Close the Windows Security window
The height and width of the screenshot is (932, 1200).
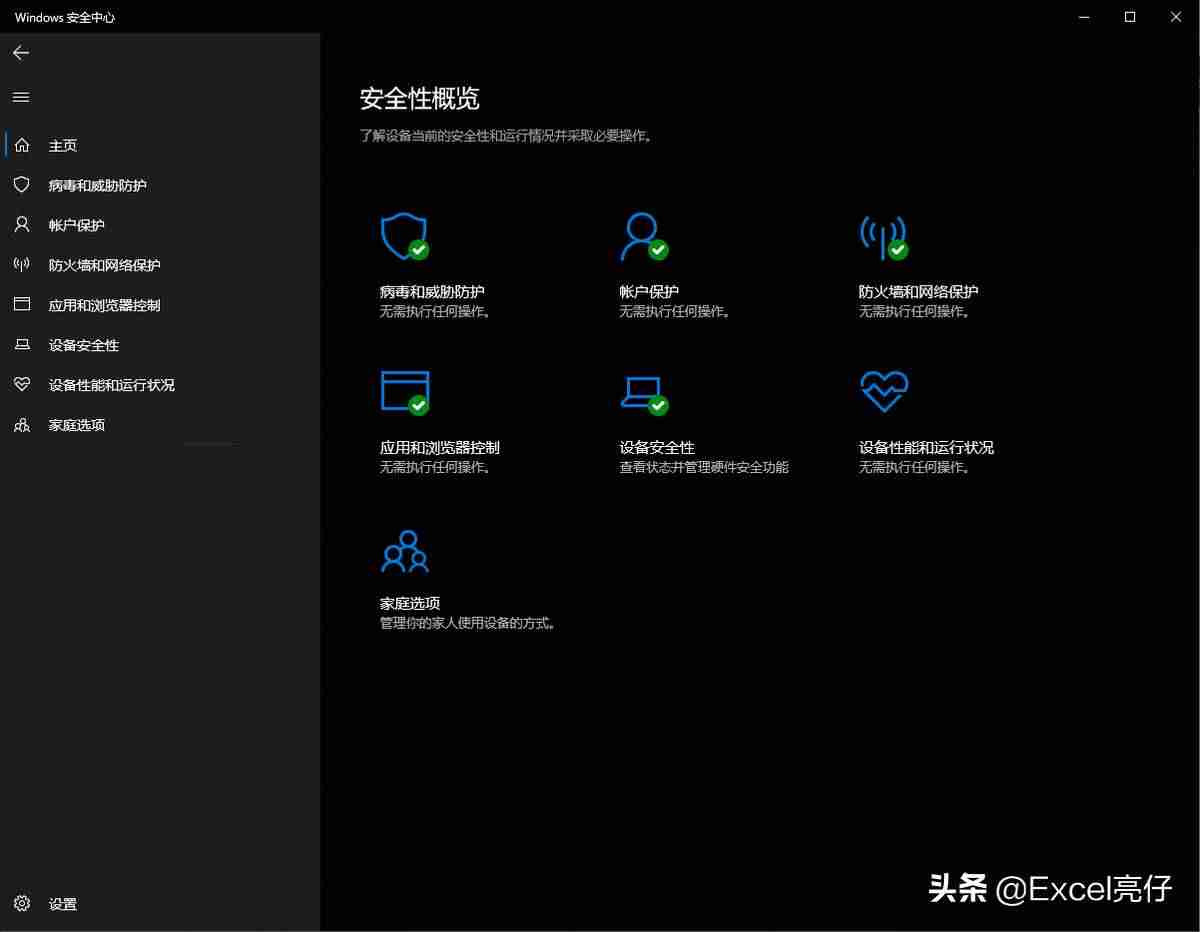[x=1176, y=17]
